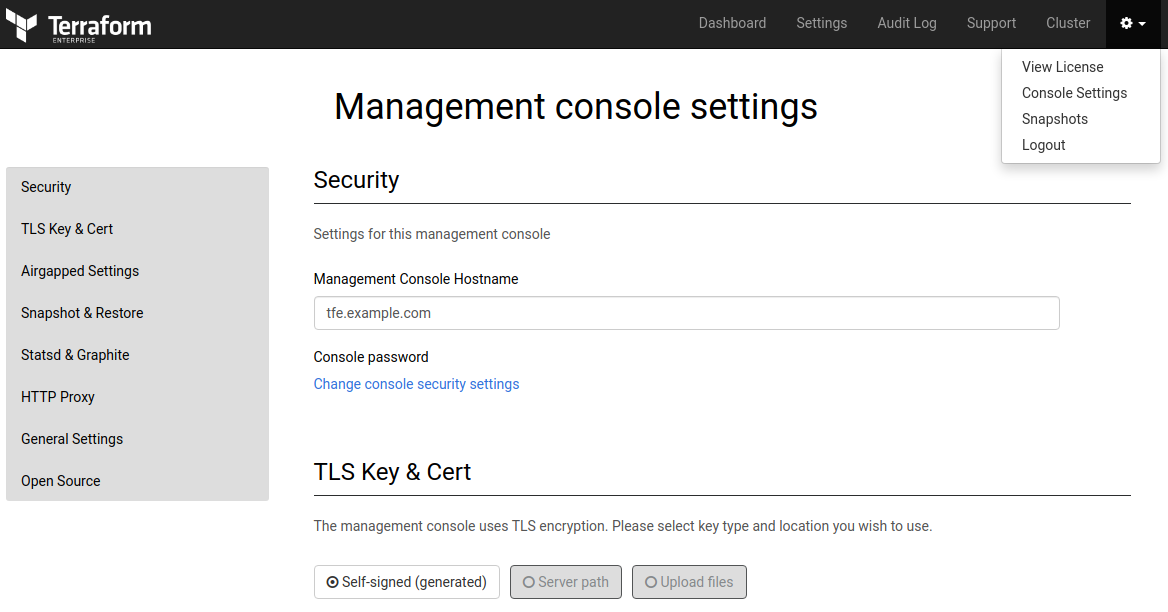Click the Management Console Hostname field

click(686, 313)
